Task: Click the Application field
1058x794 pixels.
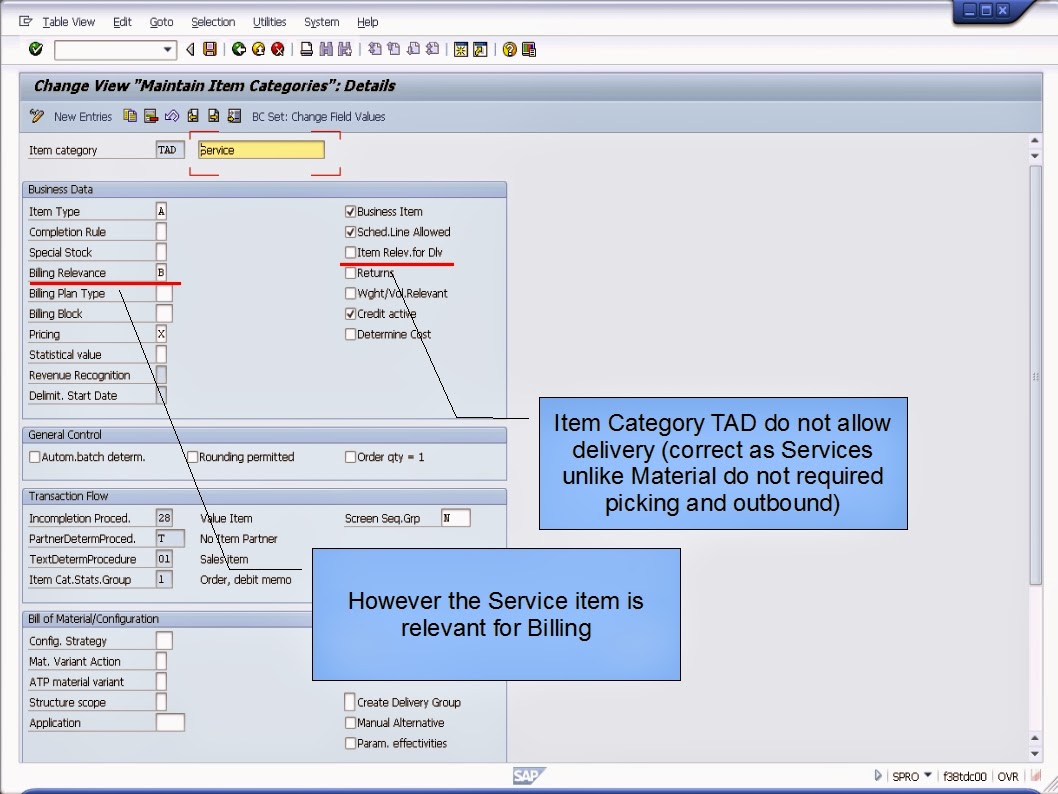Action: [170, 722]
